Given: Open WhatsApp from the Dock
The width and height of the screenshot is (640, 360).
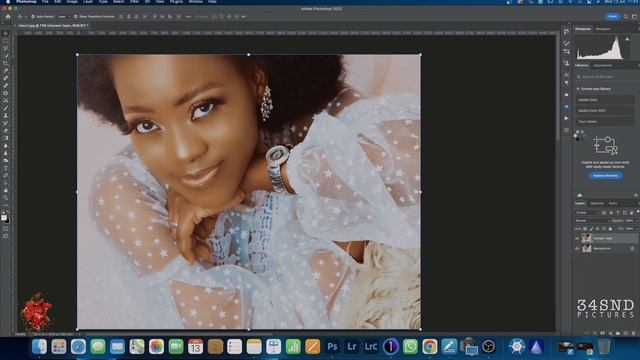Looking at the screenshot, I should [410, 347].
